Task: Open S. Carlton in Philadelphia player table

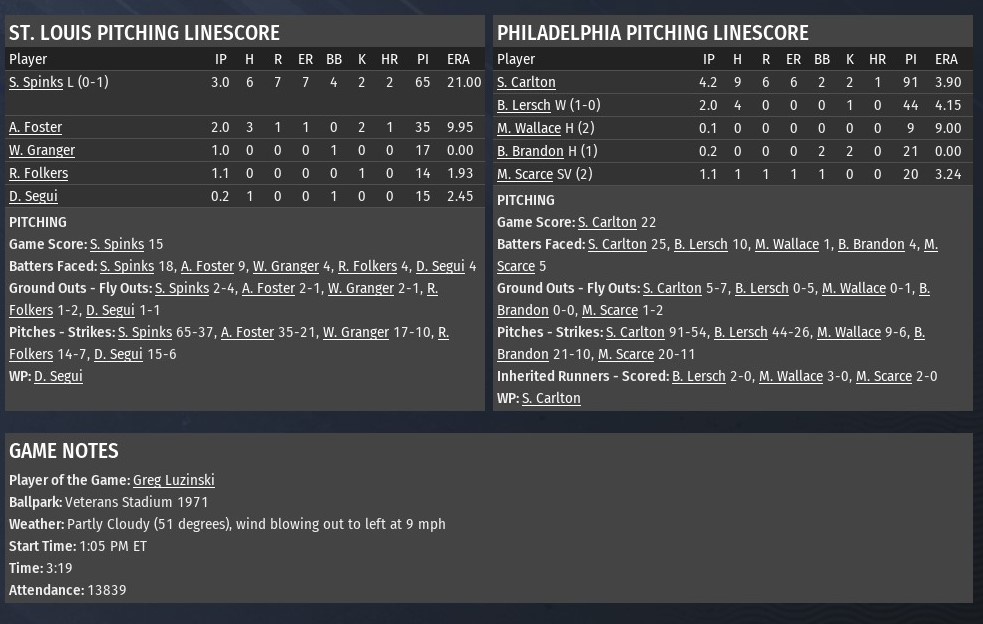Action: point(526,82)
